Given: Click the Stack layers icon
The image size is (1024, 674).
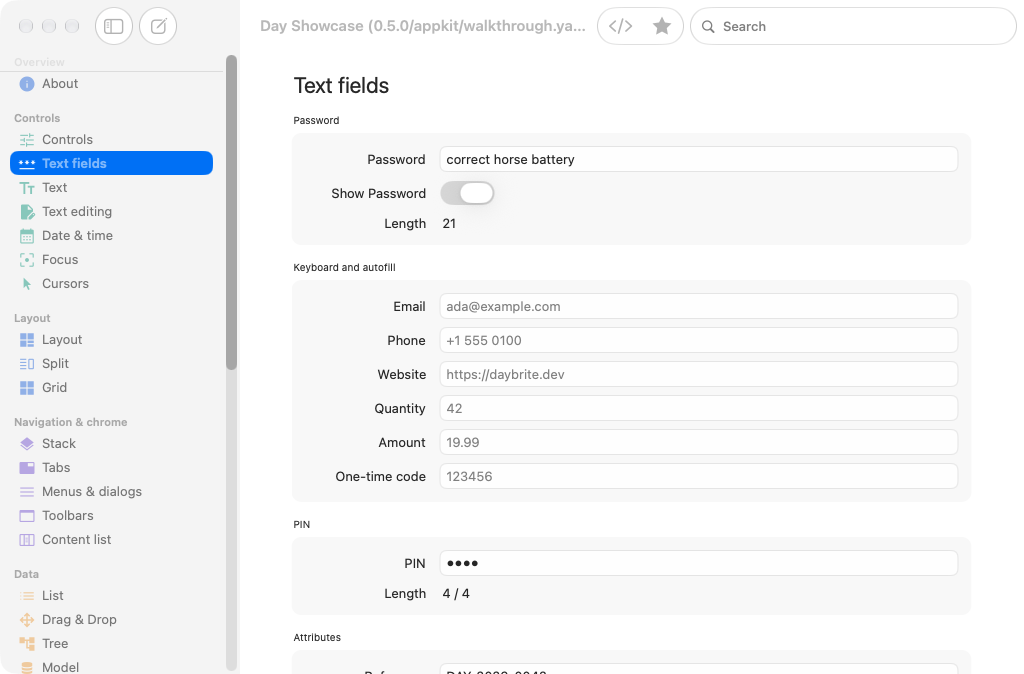Looking at the screenshot, I should [x=27, y=444].
